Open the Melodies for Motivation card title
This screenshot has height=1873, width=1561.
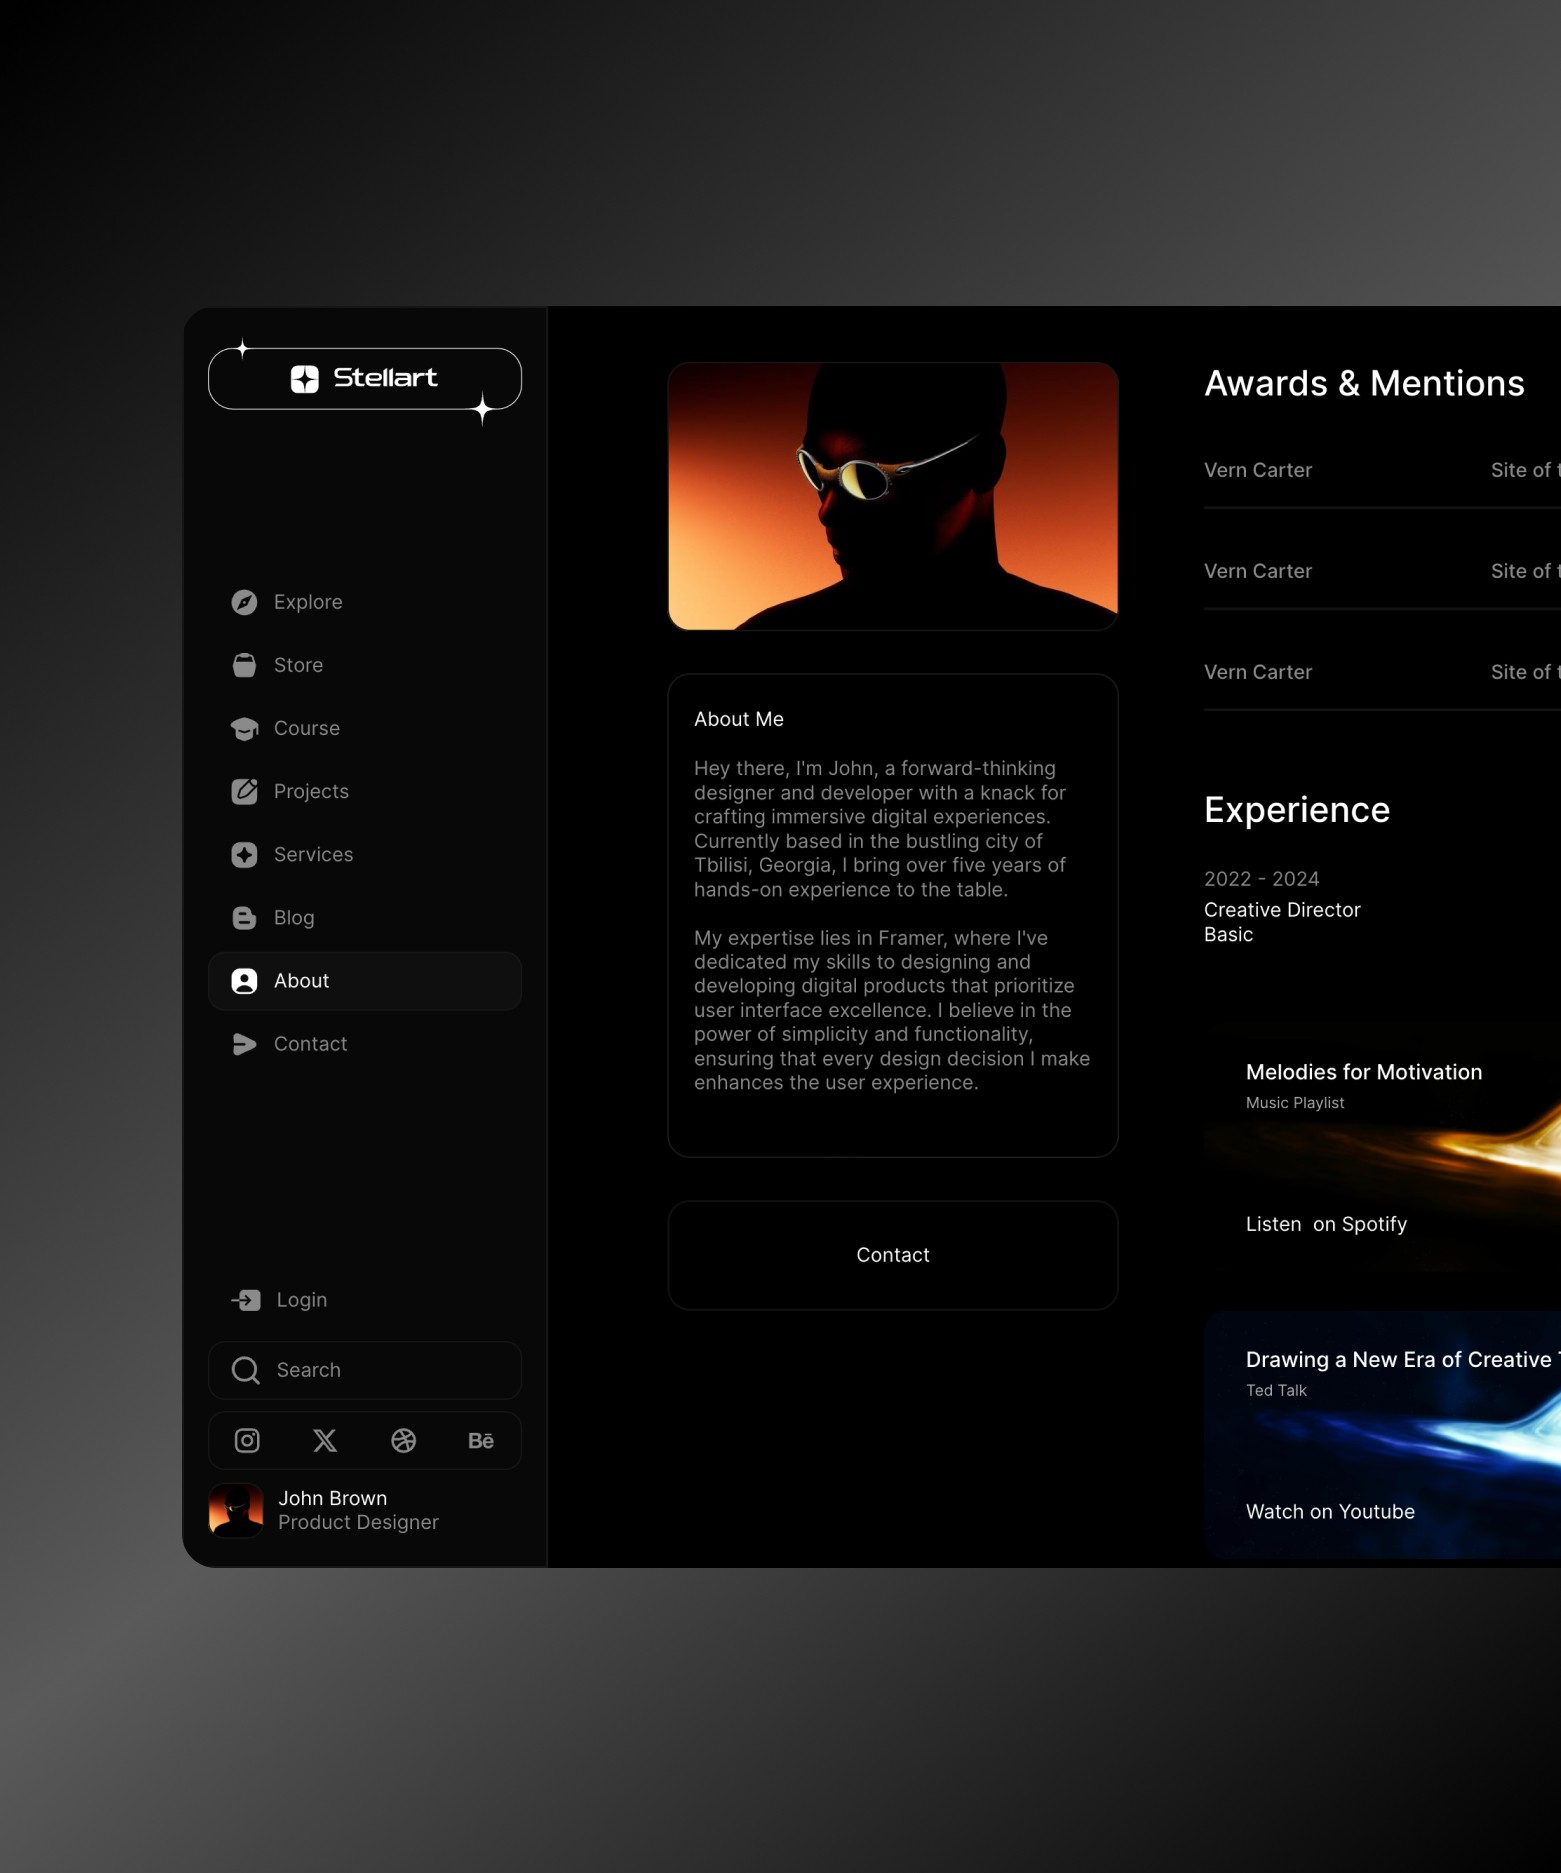[x=1364, y=1072]
